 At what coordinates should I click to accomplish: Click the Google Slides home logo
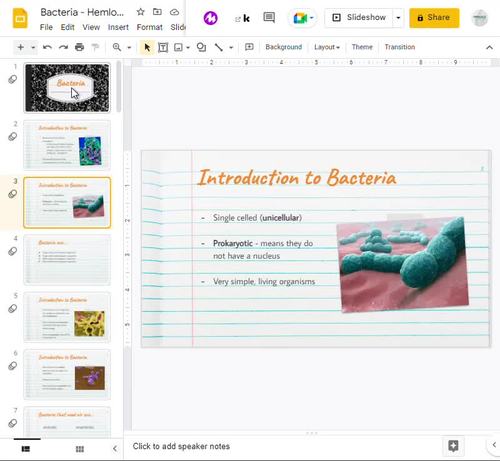pyautogui.click(x=20, y=18)
